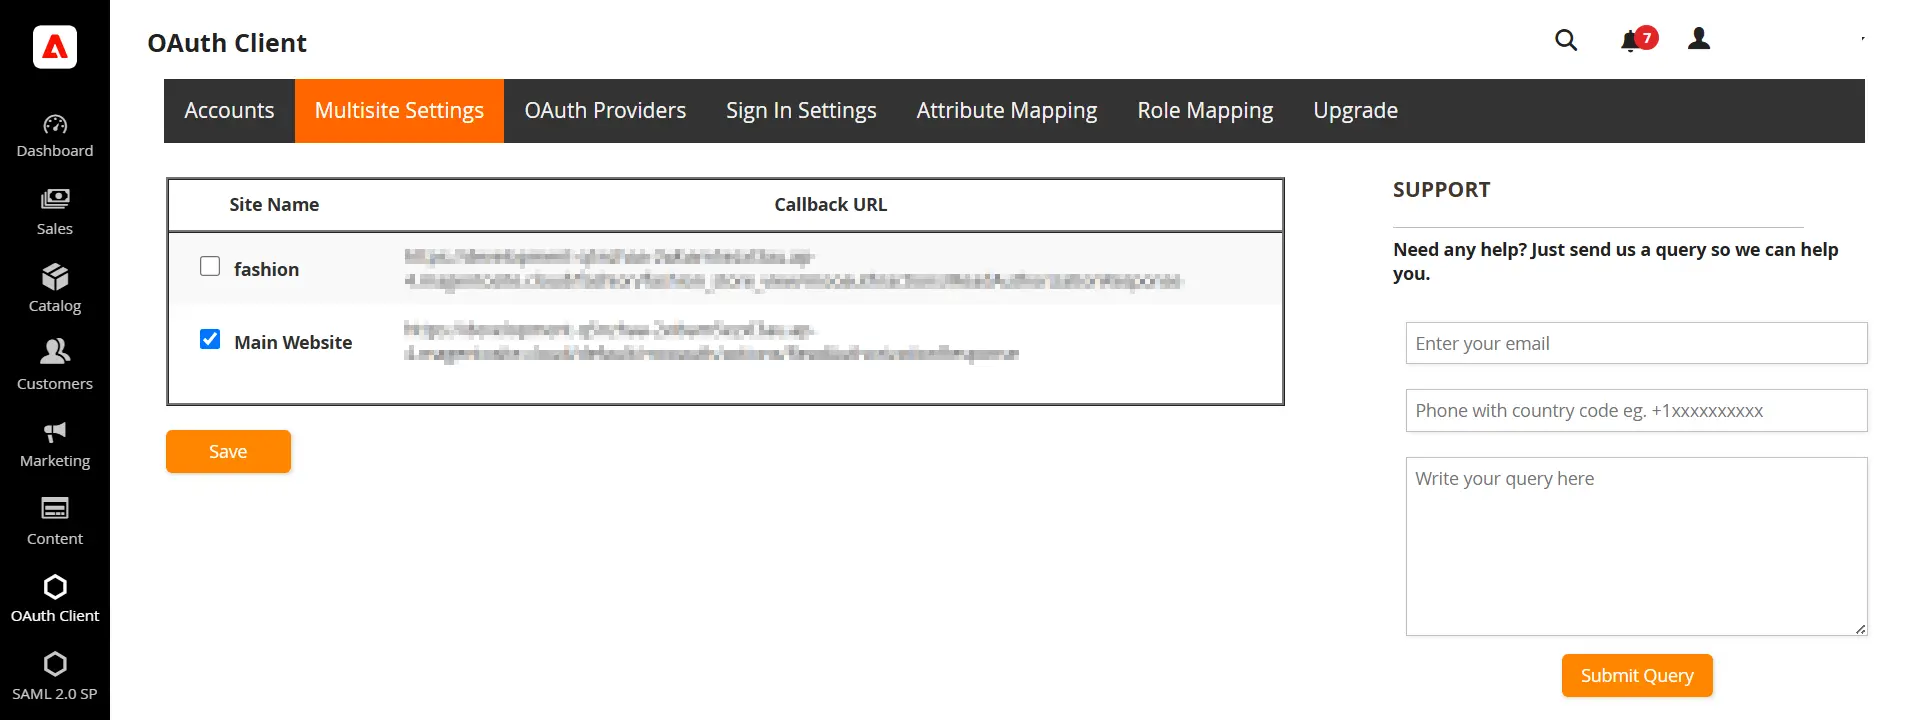Select the Multisite Settings tab
The height and width of the screenshot is (720, 1920).
pyautogui.click(x=399, y=111)
